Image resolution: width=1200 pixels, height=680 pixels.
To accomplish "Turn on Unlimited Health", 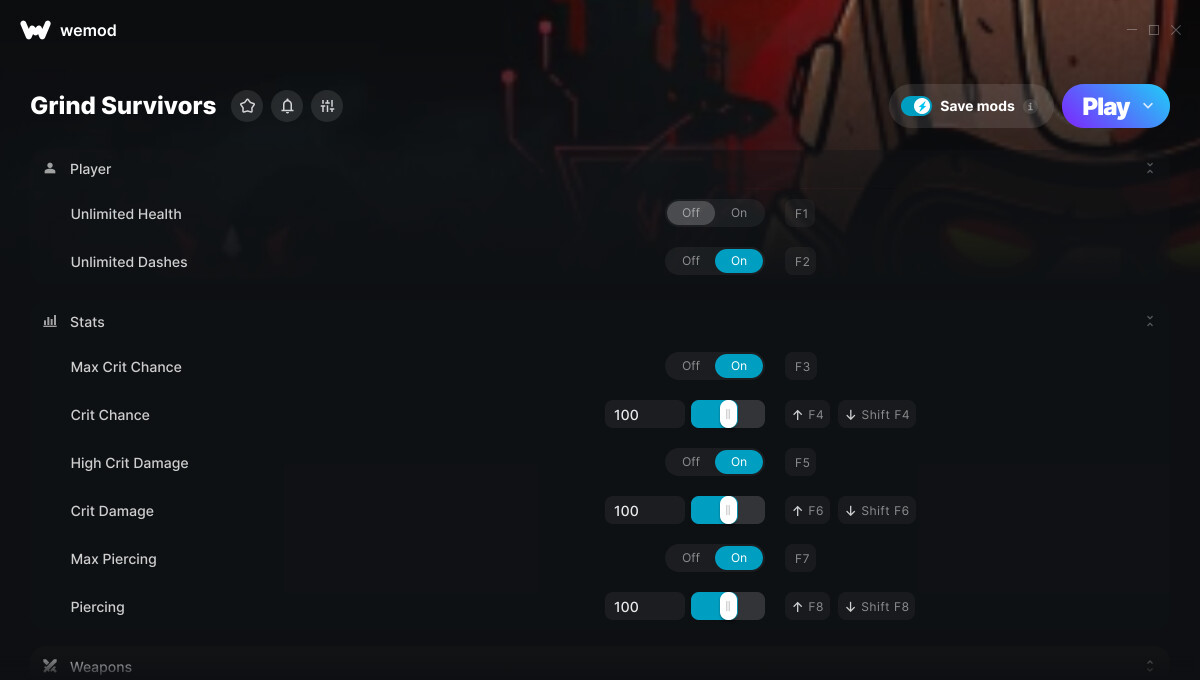I will (739, 213).
